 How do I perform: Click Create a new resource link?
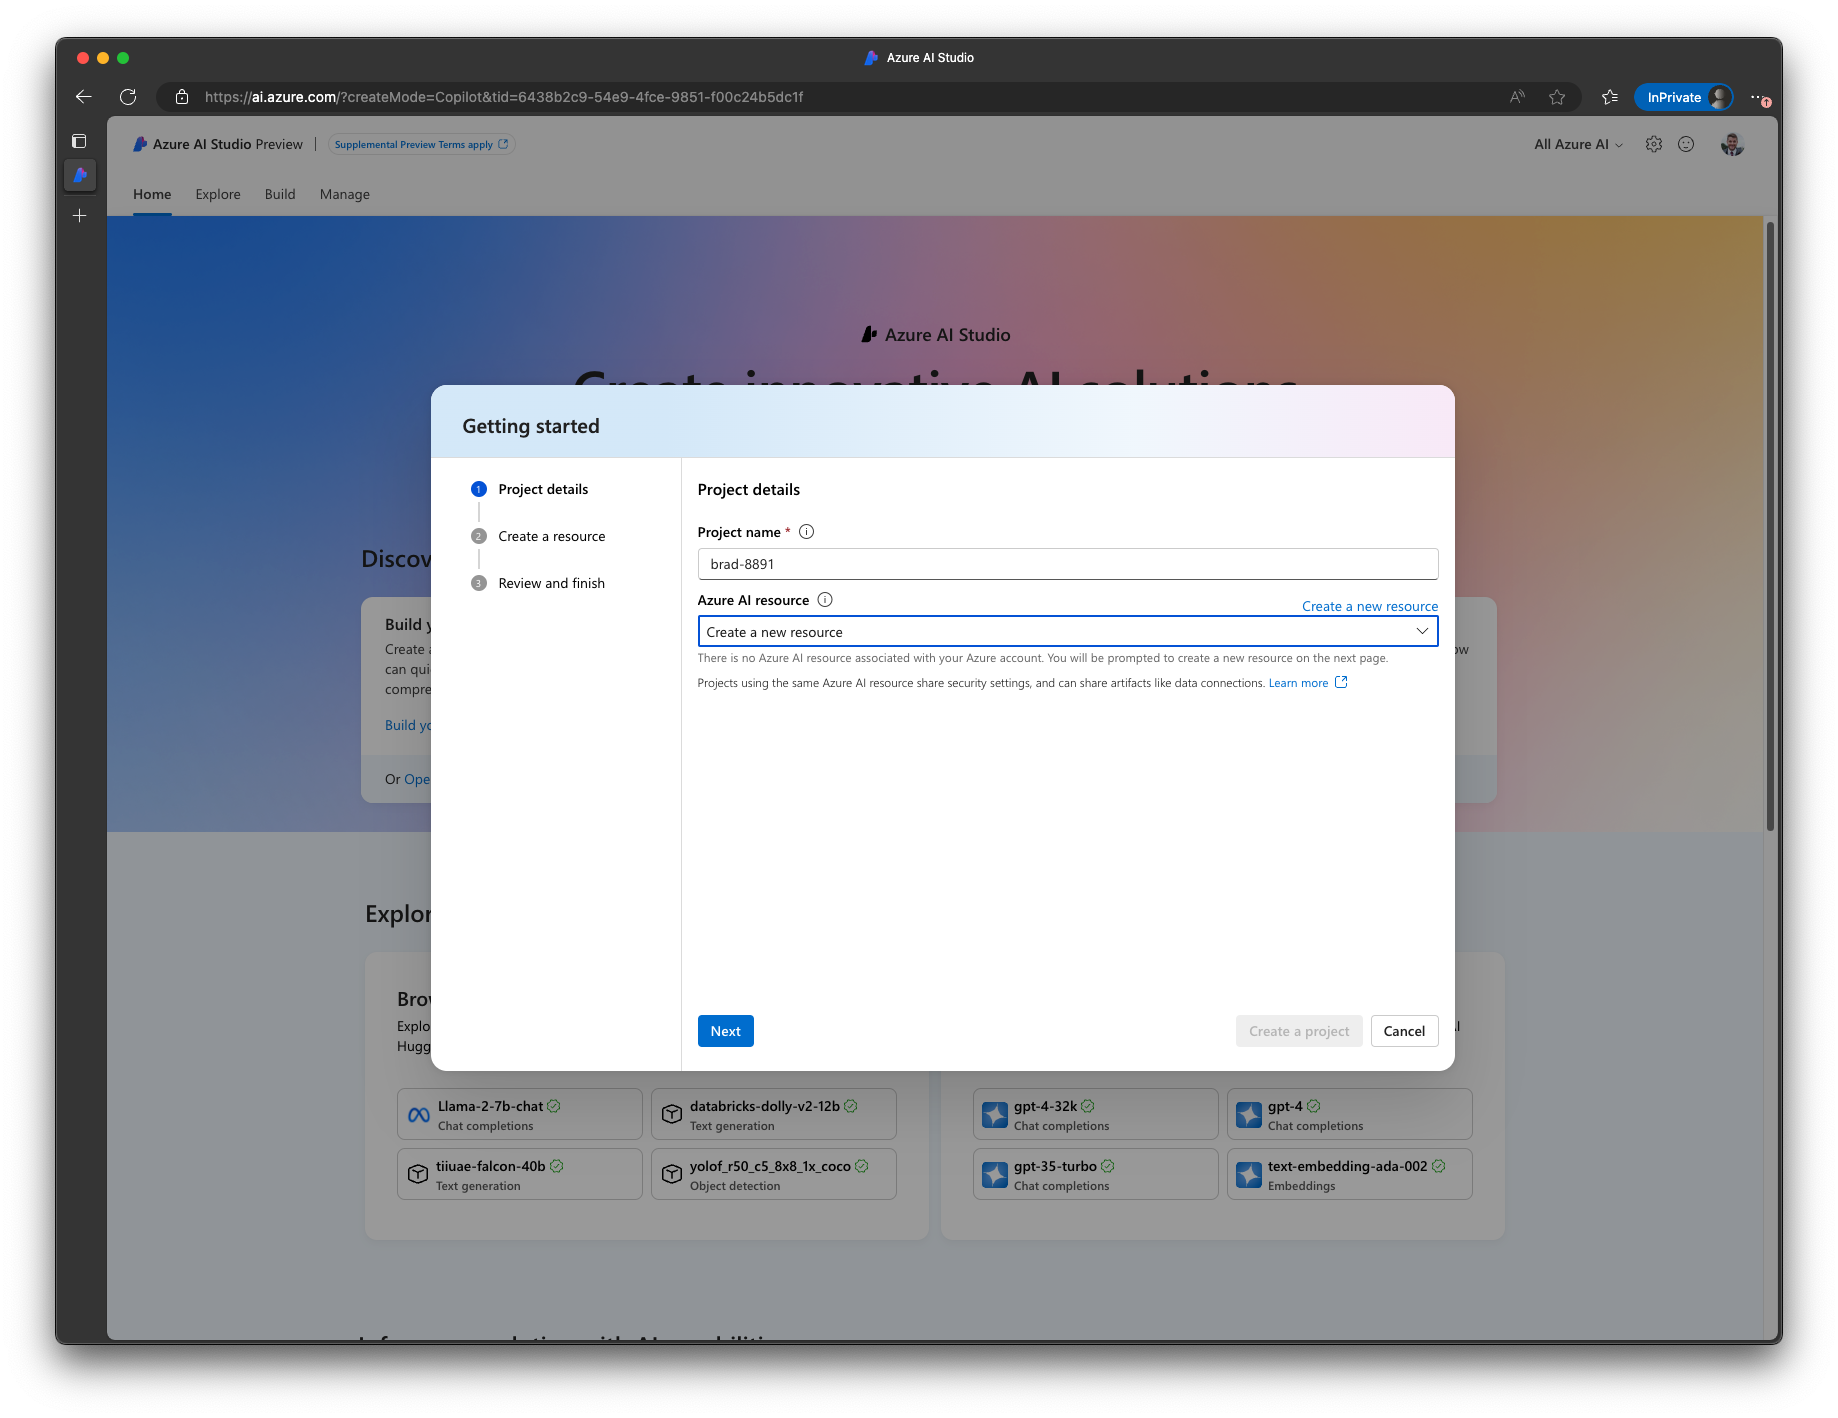(x=1369, y=606)
